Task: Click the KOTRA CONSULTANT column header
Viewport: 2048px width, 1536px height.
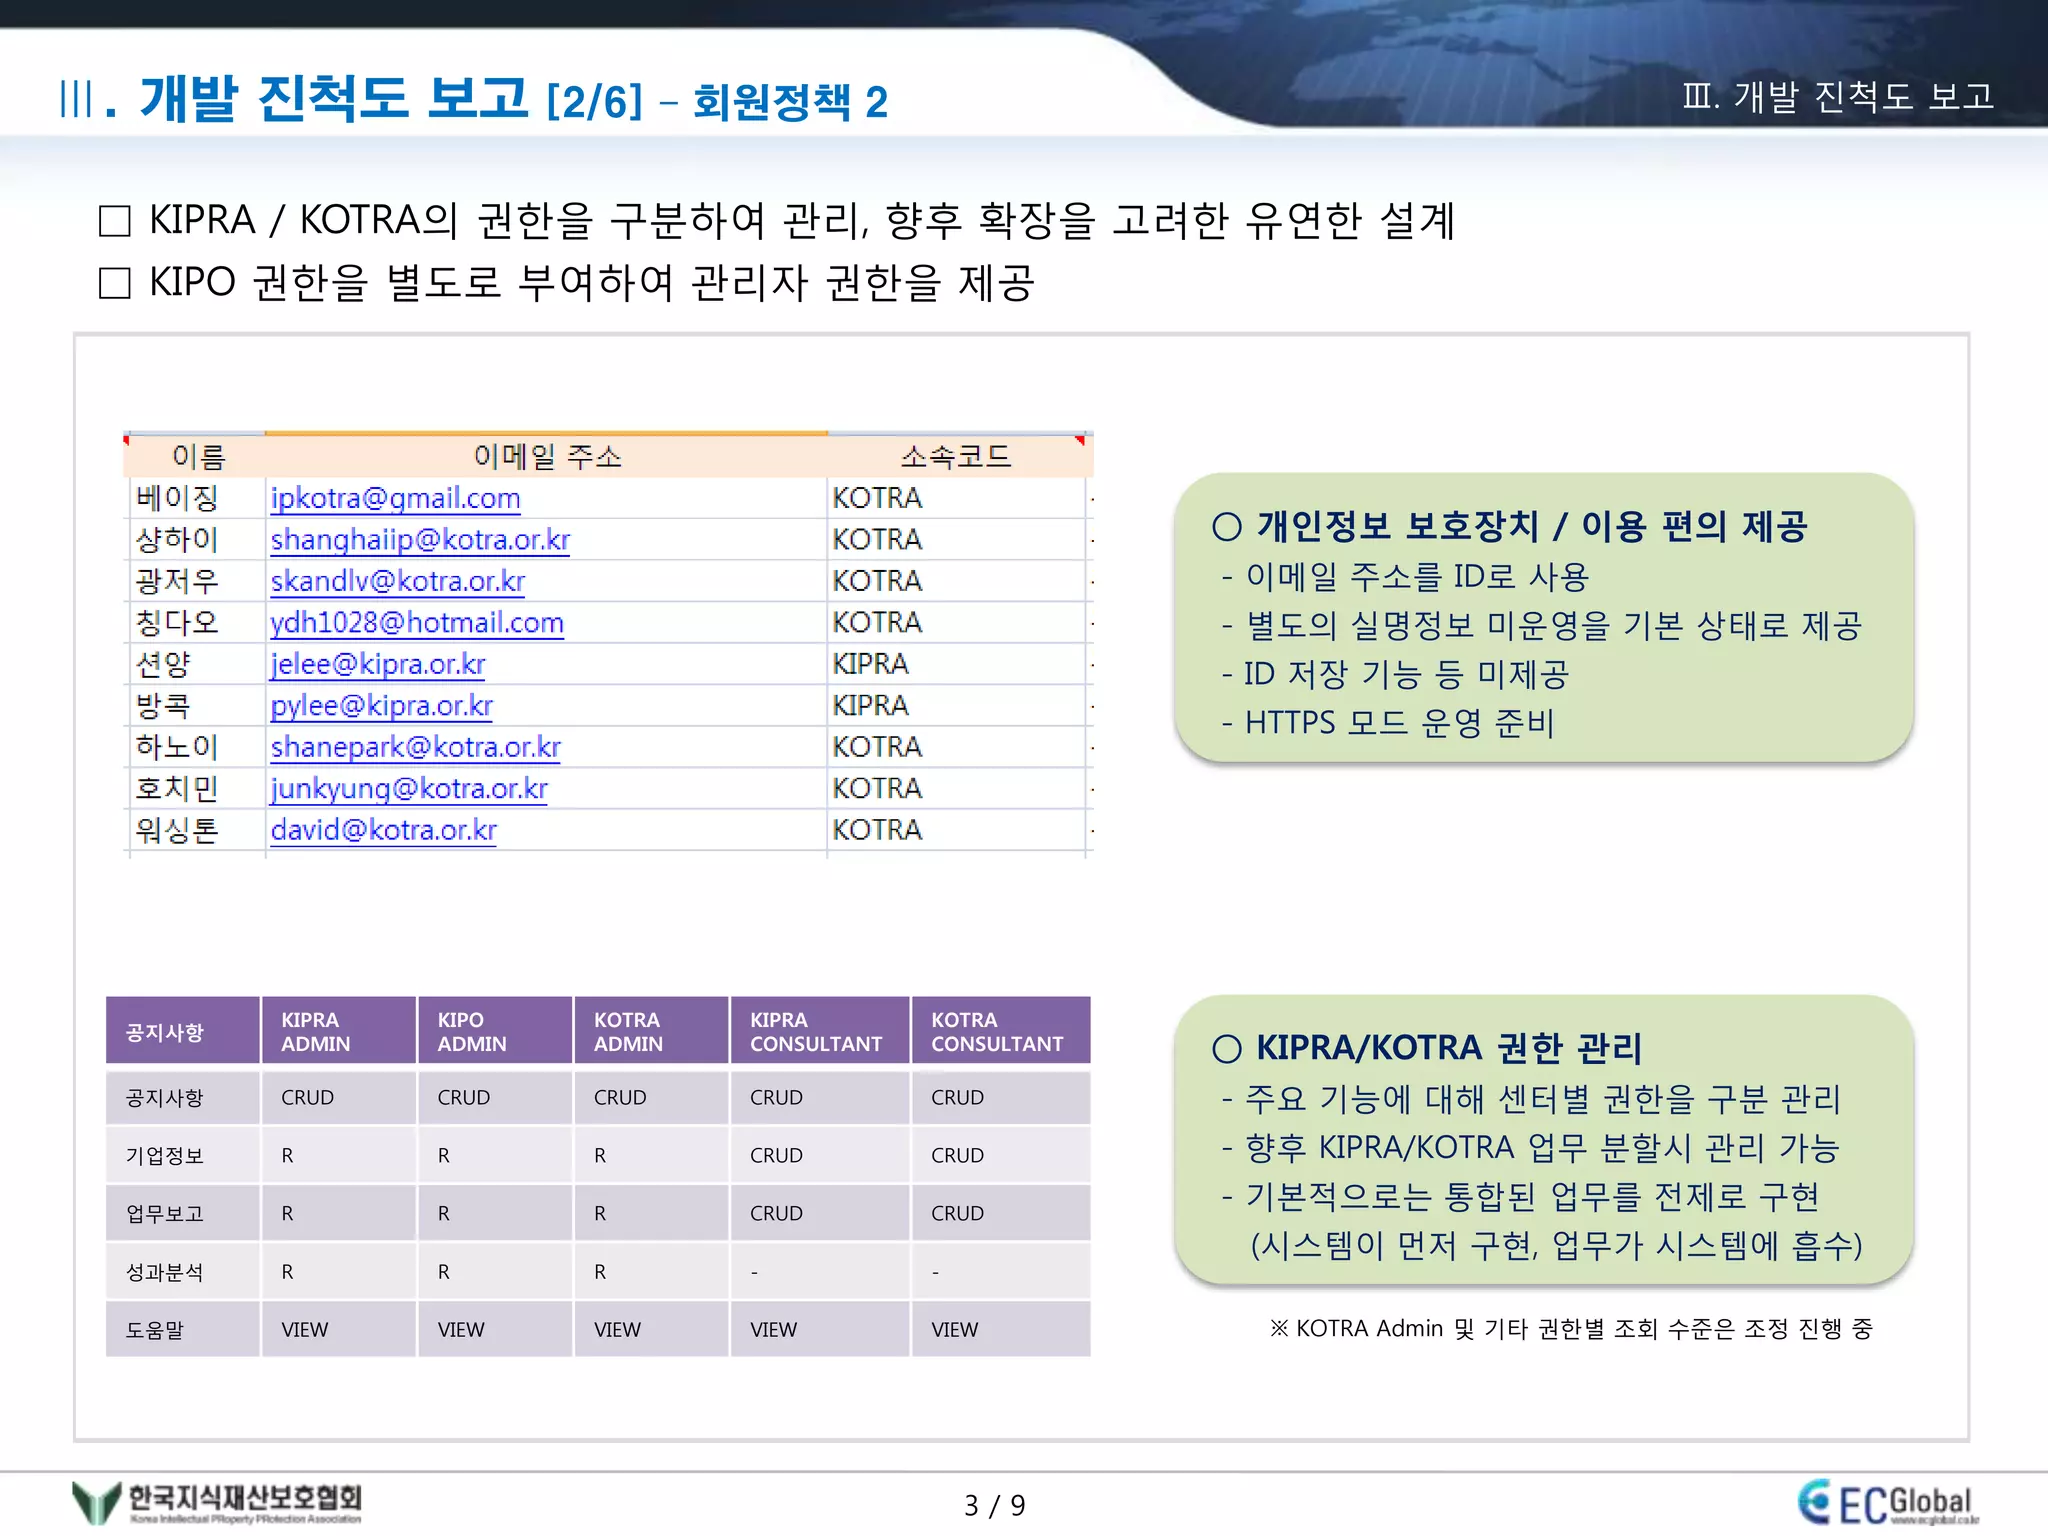Action: pyautogui.click(x=1001, y=1031)
